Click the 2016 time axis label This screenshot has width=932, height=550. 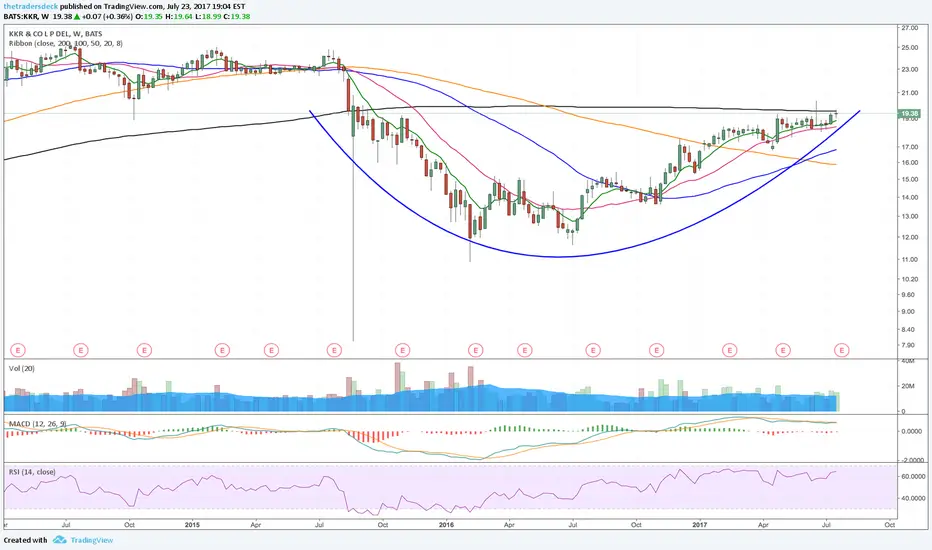tap(446, 525)
